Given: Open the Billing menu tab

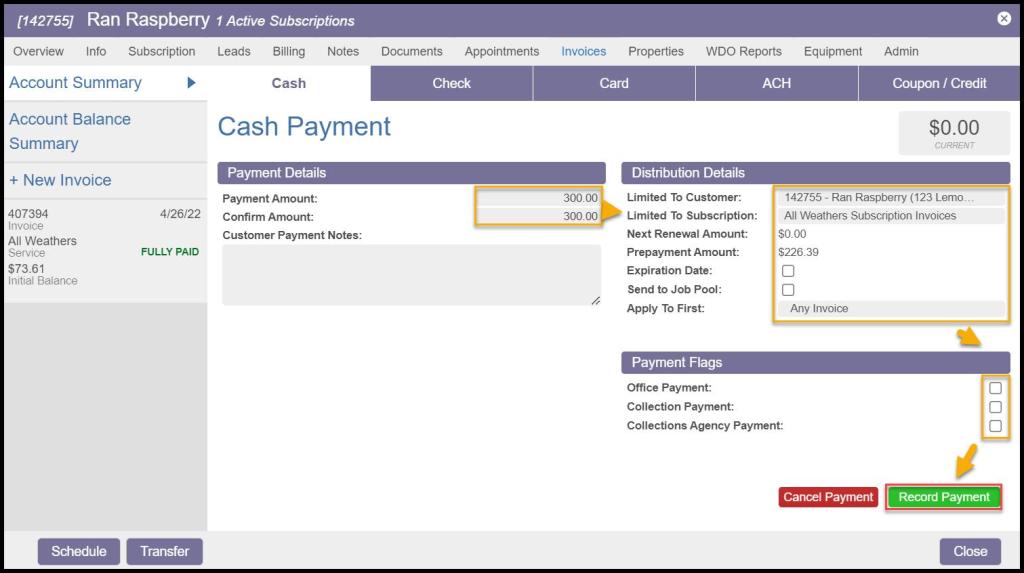Looking at the screenshot, I should [x=289, y=51].
